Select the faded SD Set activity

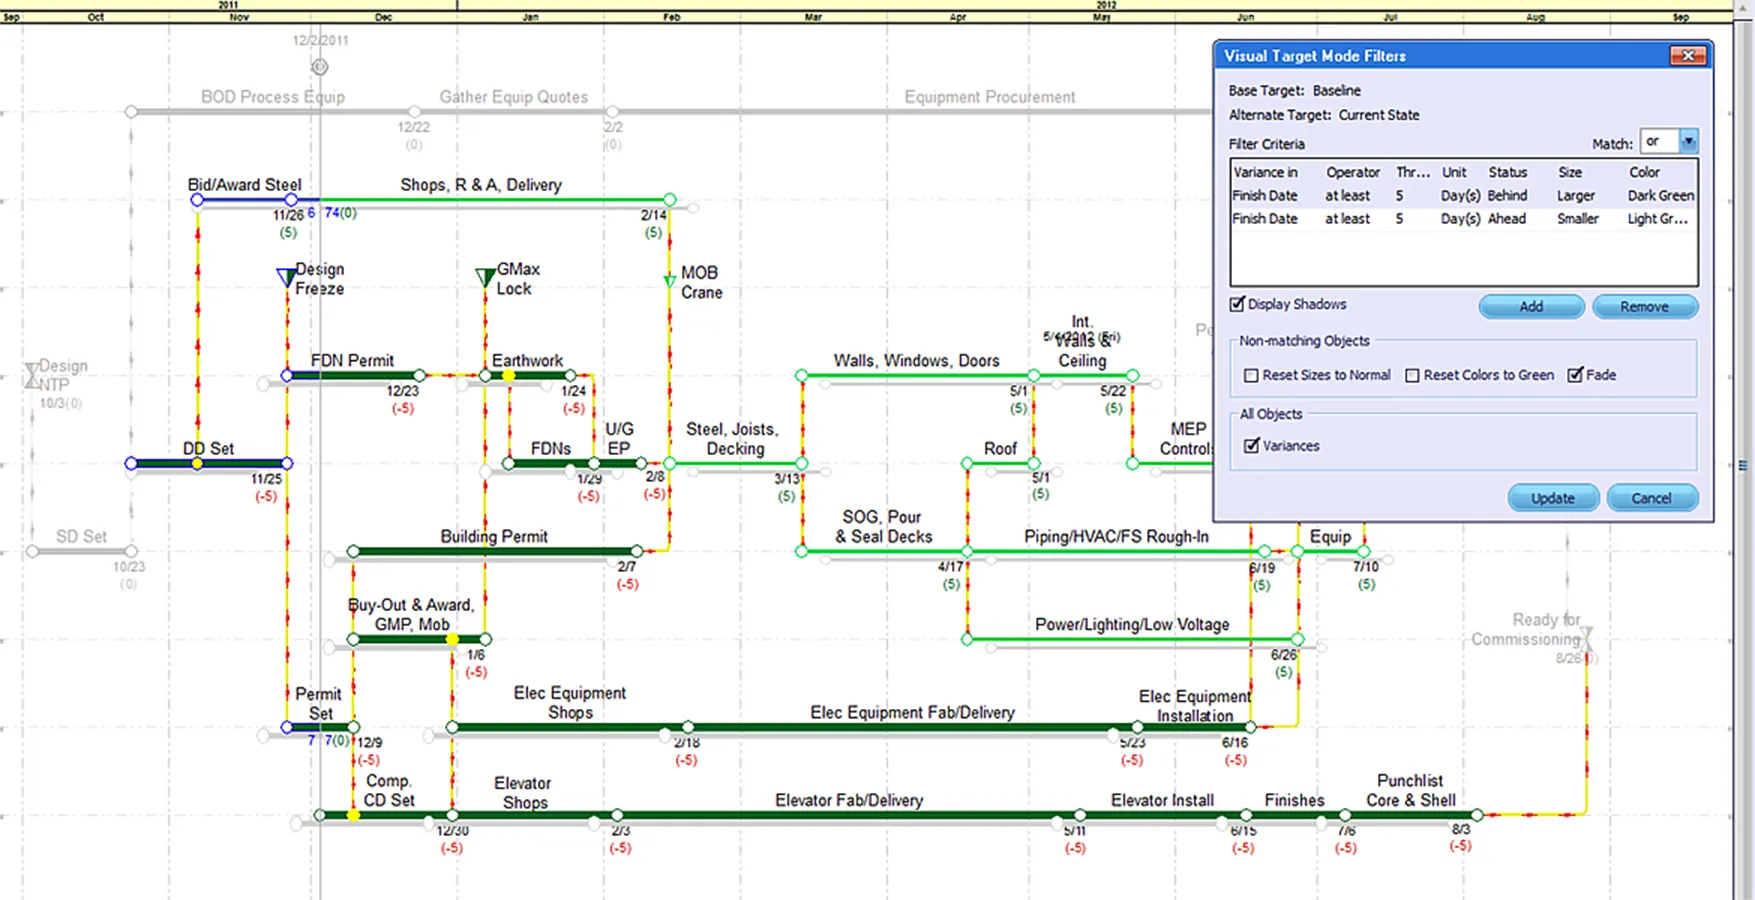81,536
